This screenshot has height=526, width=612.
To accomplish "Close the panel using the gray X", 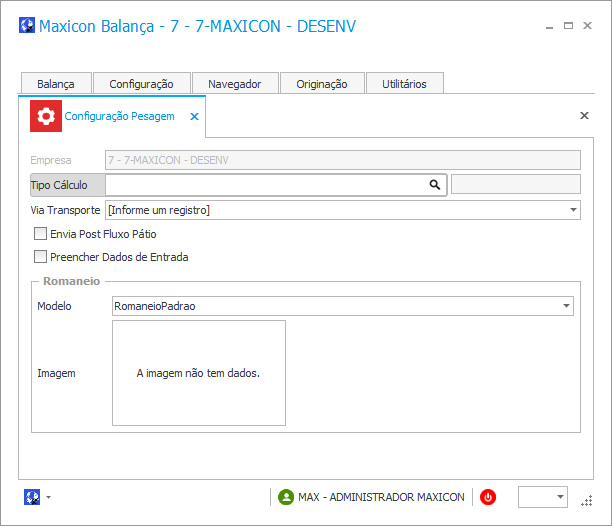I will tap(584, 116).
